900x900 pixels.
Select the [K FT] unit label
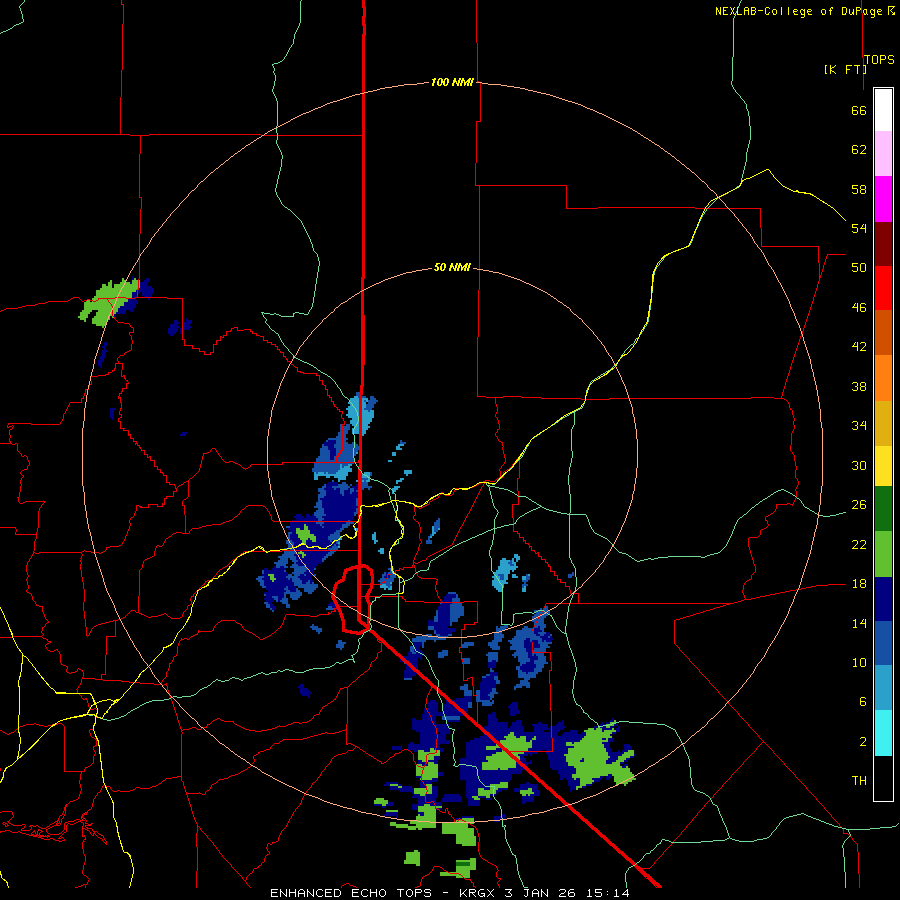tap(845, 69)
